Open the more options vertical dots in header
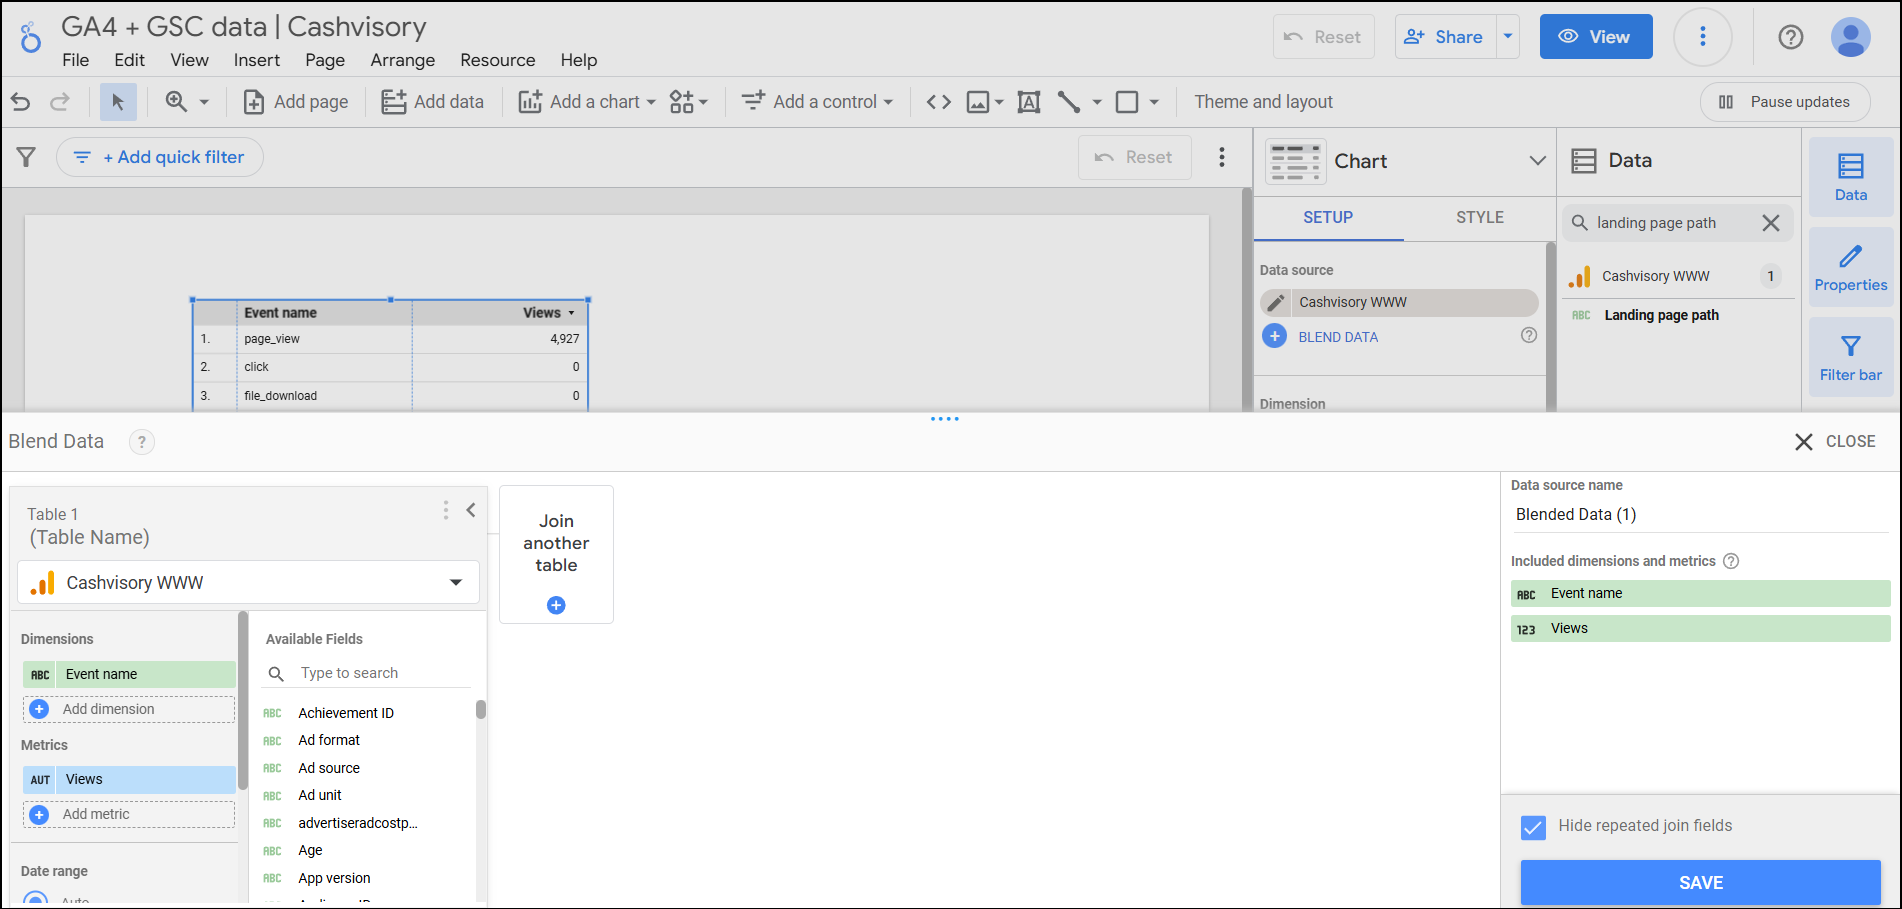The width and height of the screenshot is (1902, 909). click(x=1703, y=37)
